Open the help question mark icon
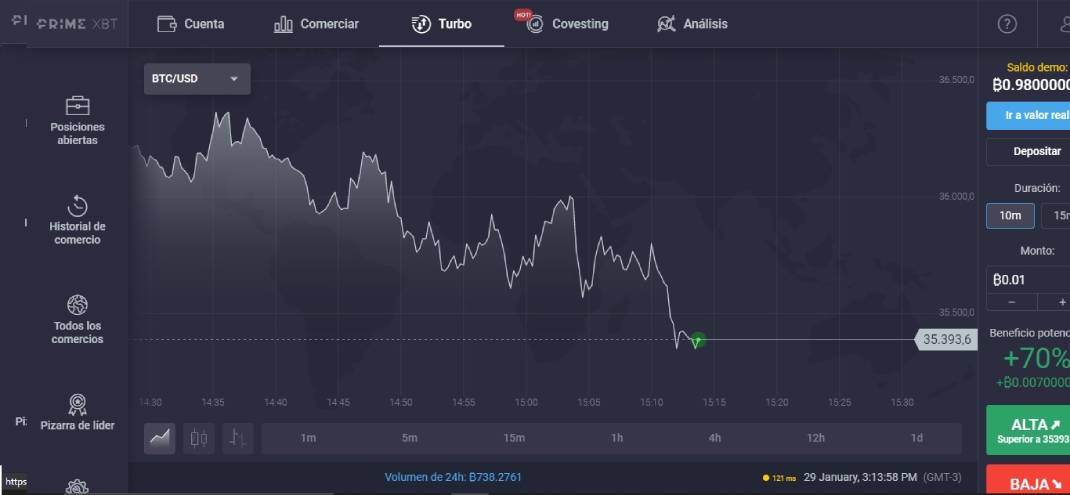 pos(1007,24)
